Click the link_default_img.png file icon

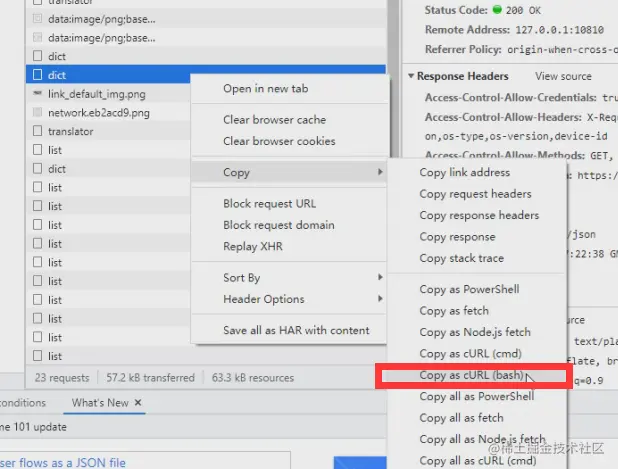(x=37, y=93)
